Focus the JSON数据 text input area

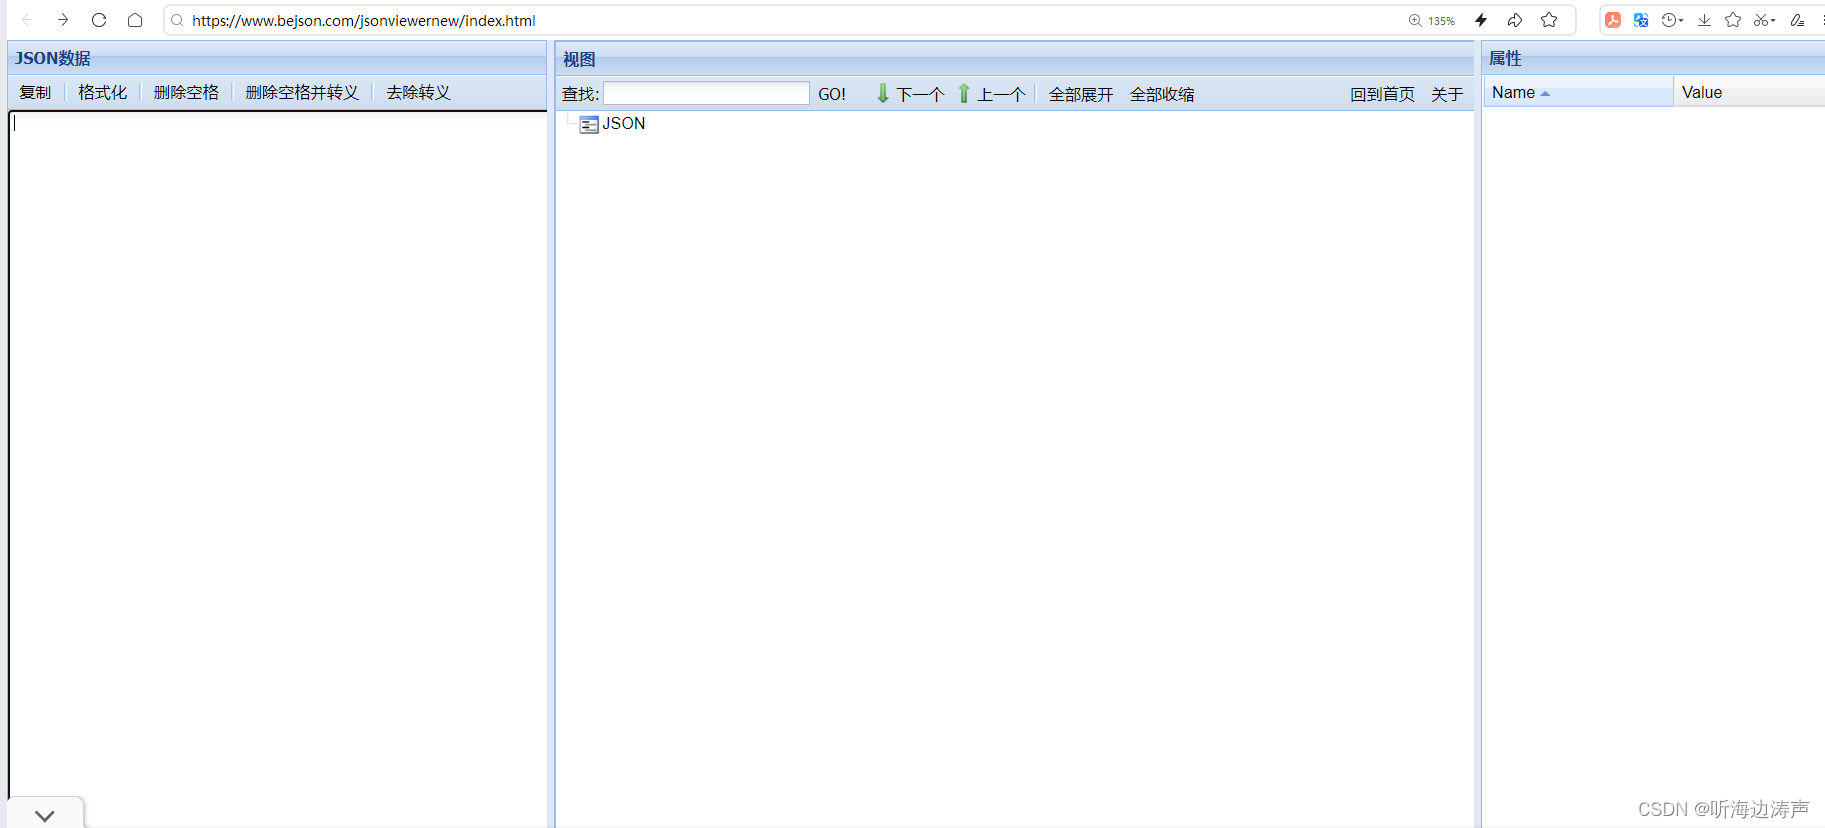278,468
